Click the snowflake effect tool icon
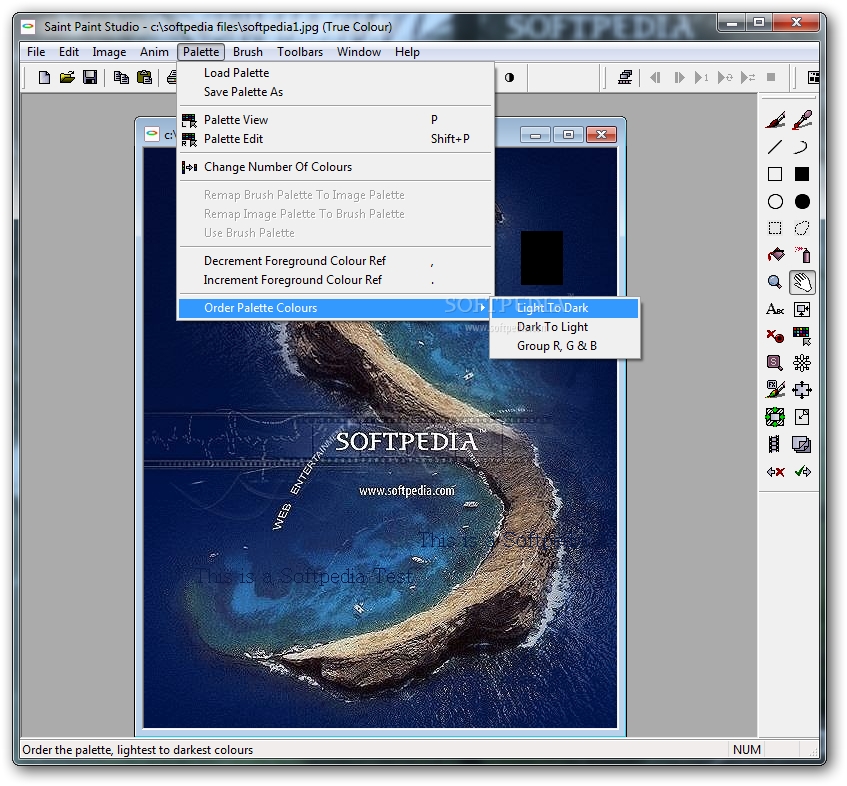The width and height of the screenshot is (847, 786). (802, 363)
